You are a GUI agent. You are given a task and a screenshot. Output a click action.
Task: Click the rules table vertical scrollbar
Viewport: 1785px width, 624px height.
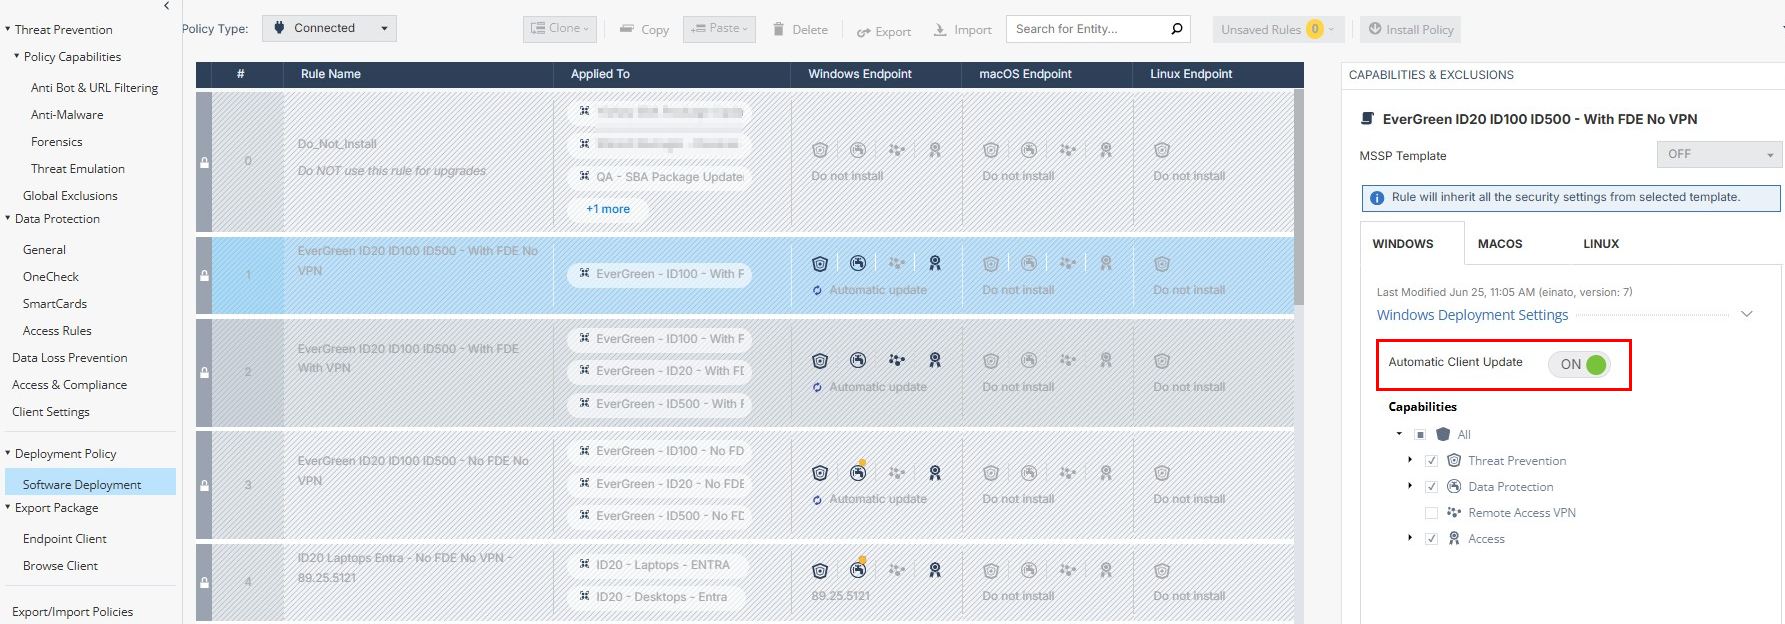point(1299,196)
